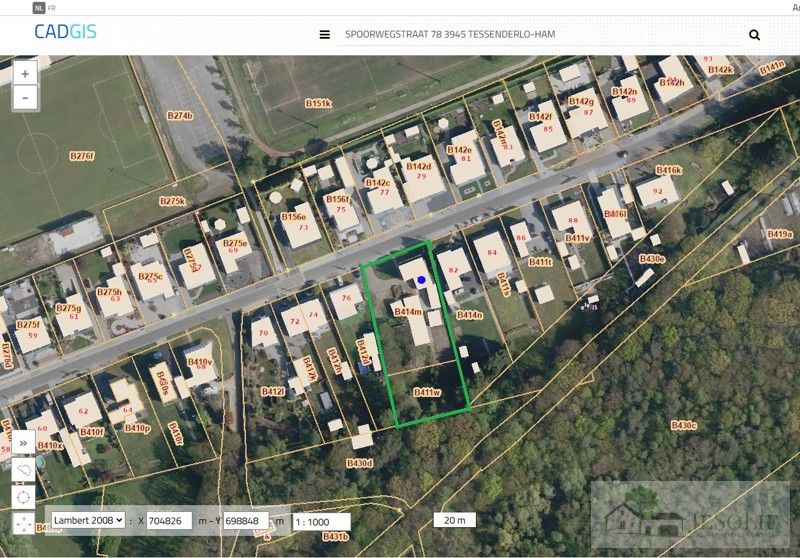Image resolution: width=800 pixels, height=558 pixels.
Task: Click parcel label B414n
Action: click(x=469, y=315)
